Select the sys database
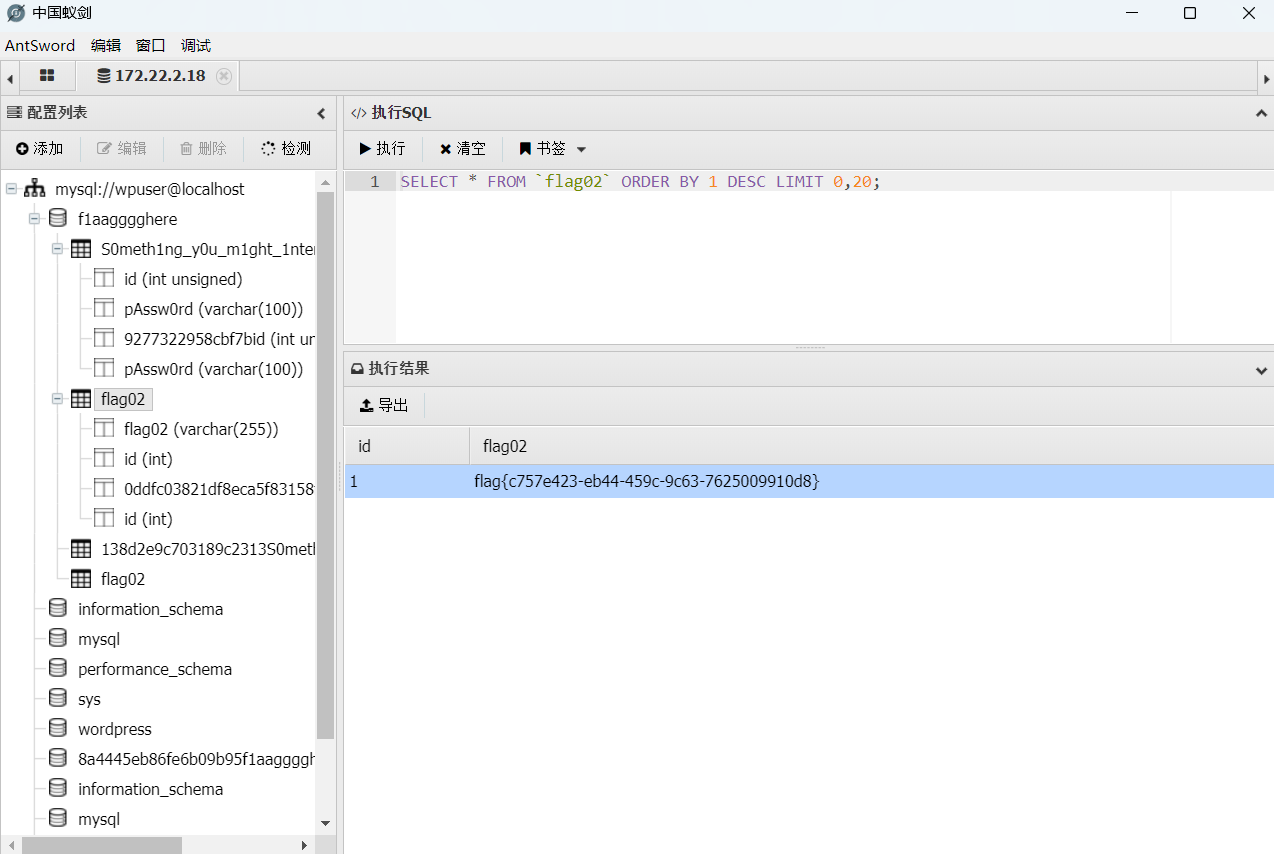The image size is (1274, 854). tap(89, 699)
